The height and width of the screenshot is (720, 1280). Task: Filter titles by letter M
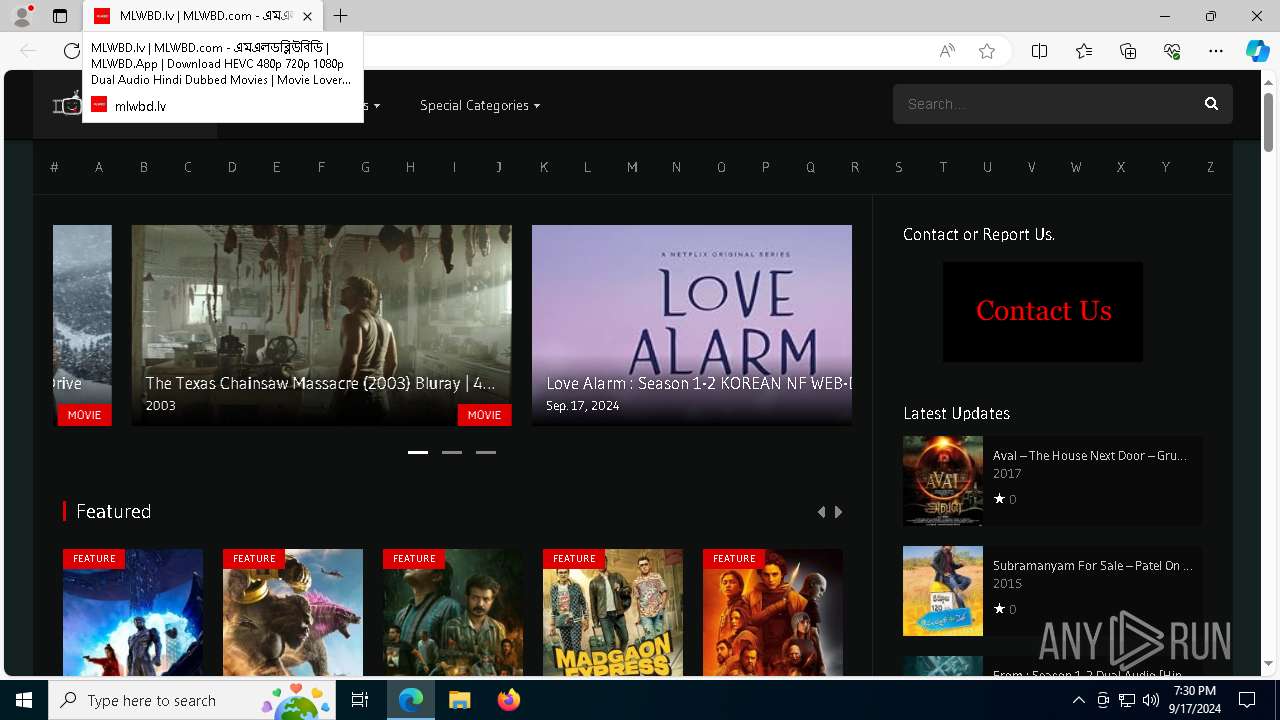632,167
